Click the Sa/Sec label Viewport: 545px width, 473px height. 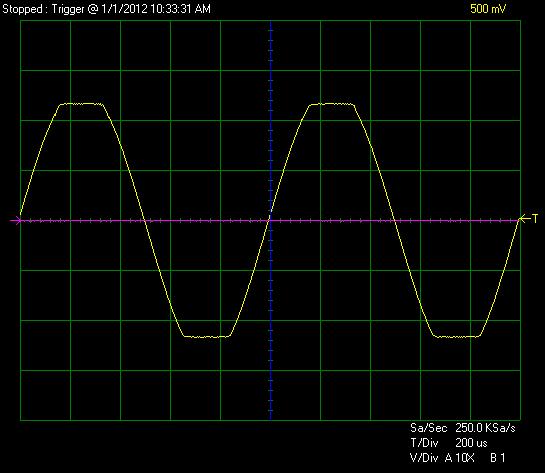coord(429,428)
